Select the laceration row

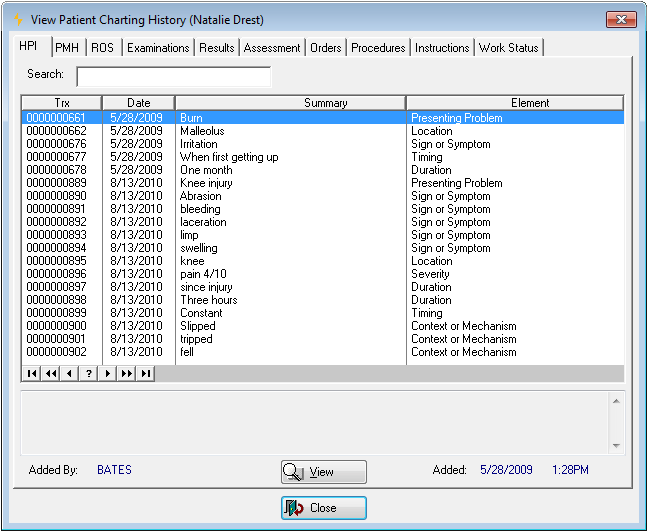tap(322, 222)
